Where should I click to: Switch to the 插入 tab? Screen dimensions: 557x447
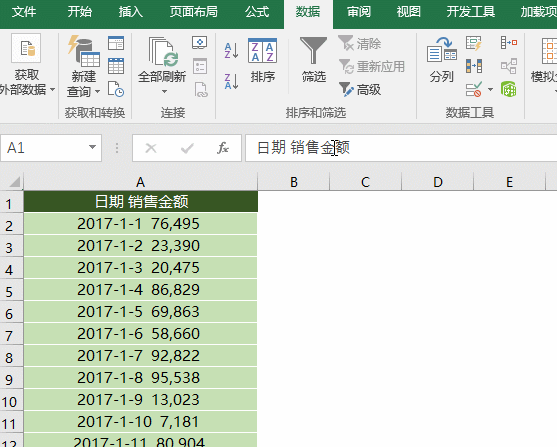tap(131, 12)
